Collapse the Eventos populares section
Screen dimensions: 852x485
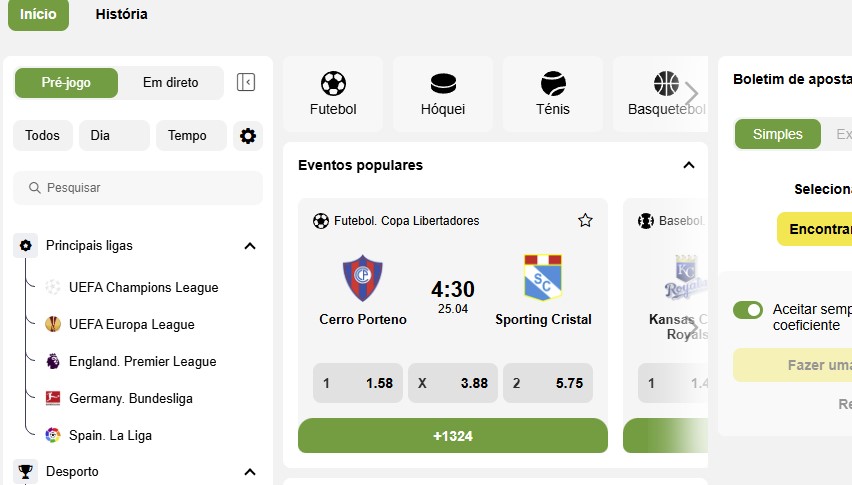[688, 165]
